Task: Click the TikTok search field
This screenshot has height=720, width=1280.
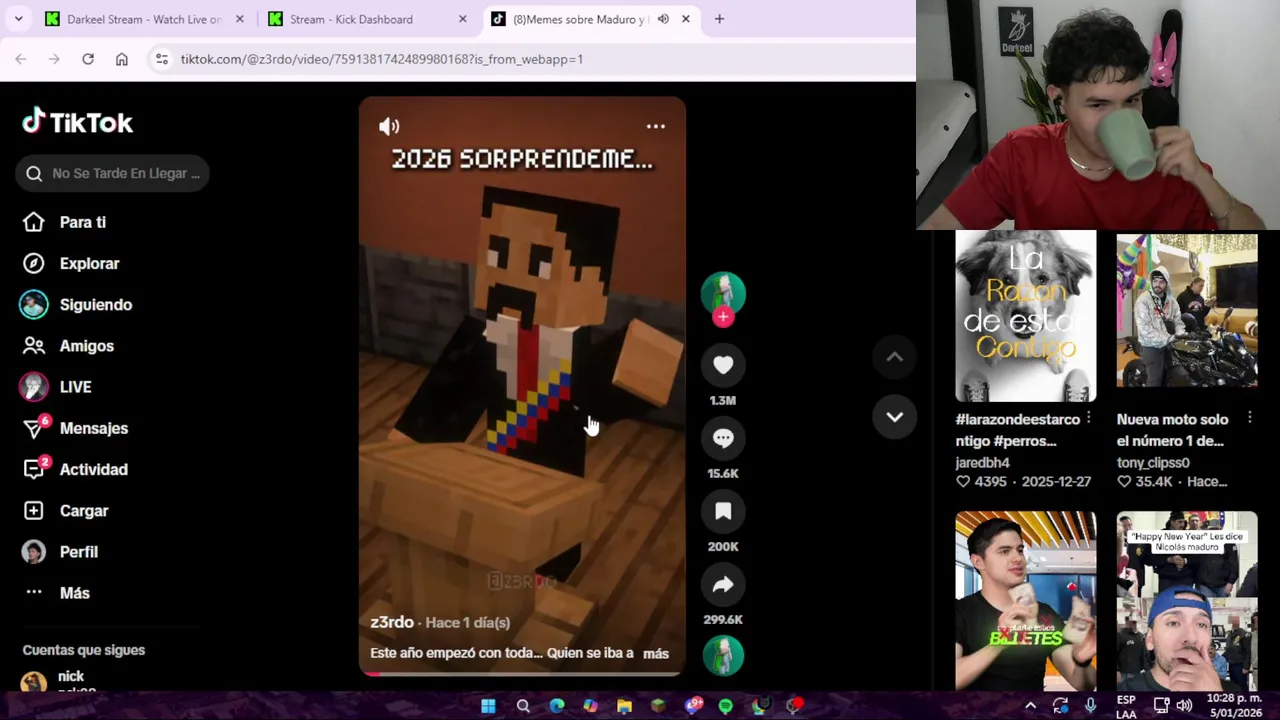Action: coord(112,173)
